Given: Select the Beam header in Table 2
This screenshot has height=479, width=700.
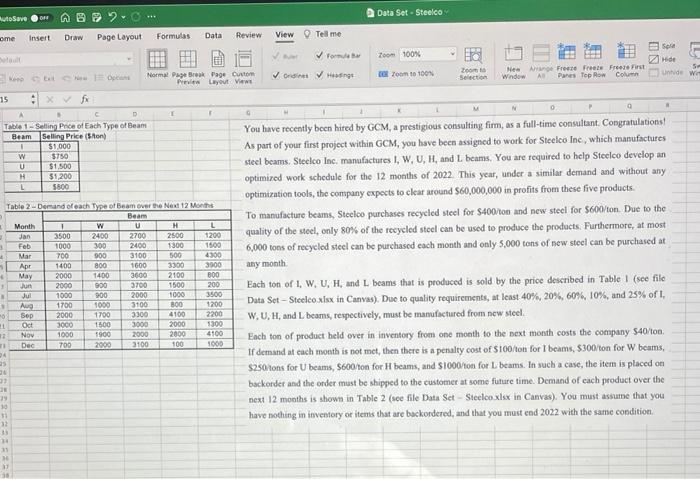Looking at the screenshot, I should (x=137, y=216).
